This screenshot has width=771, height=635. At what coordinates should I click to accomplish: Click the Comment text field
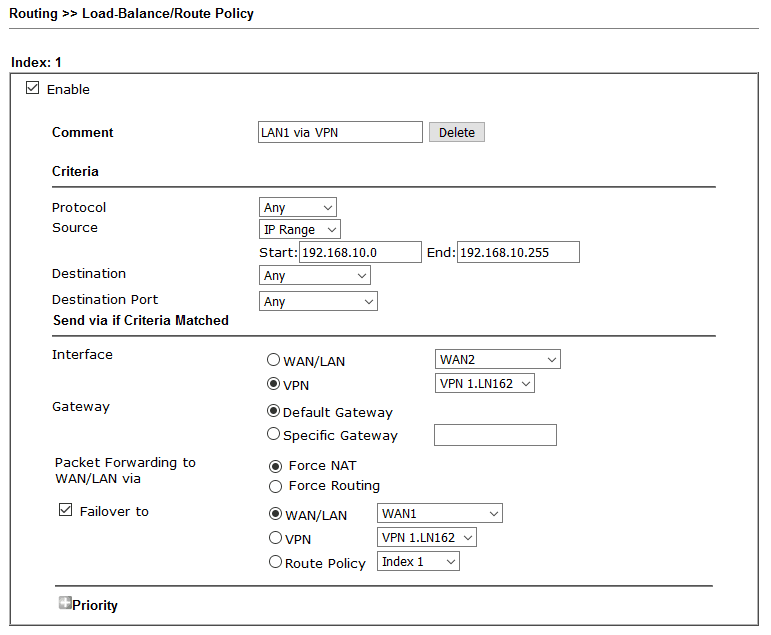tap(340, 132)
